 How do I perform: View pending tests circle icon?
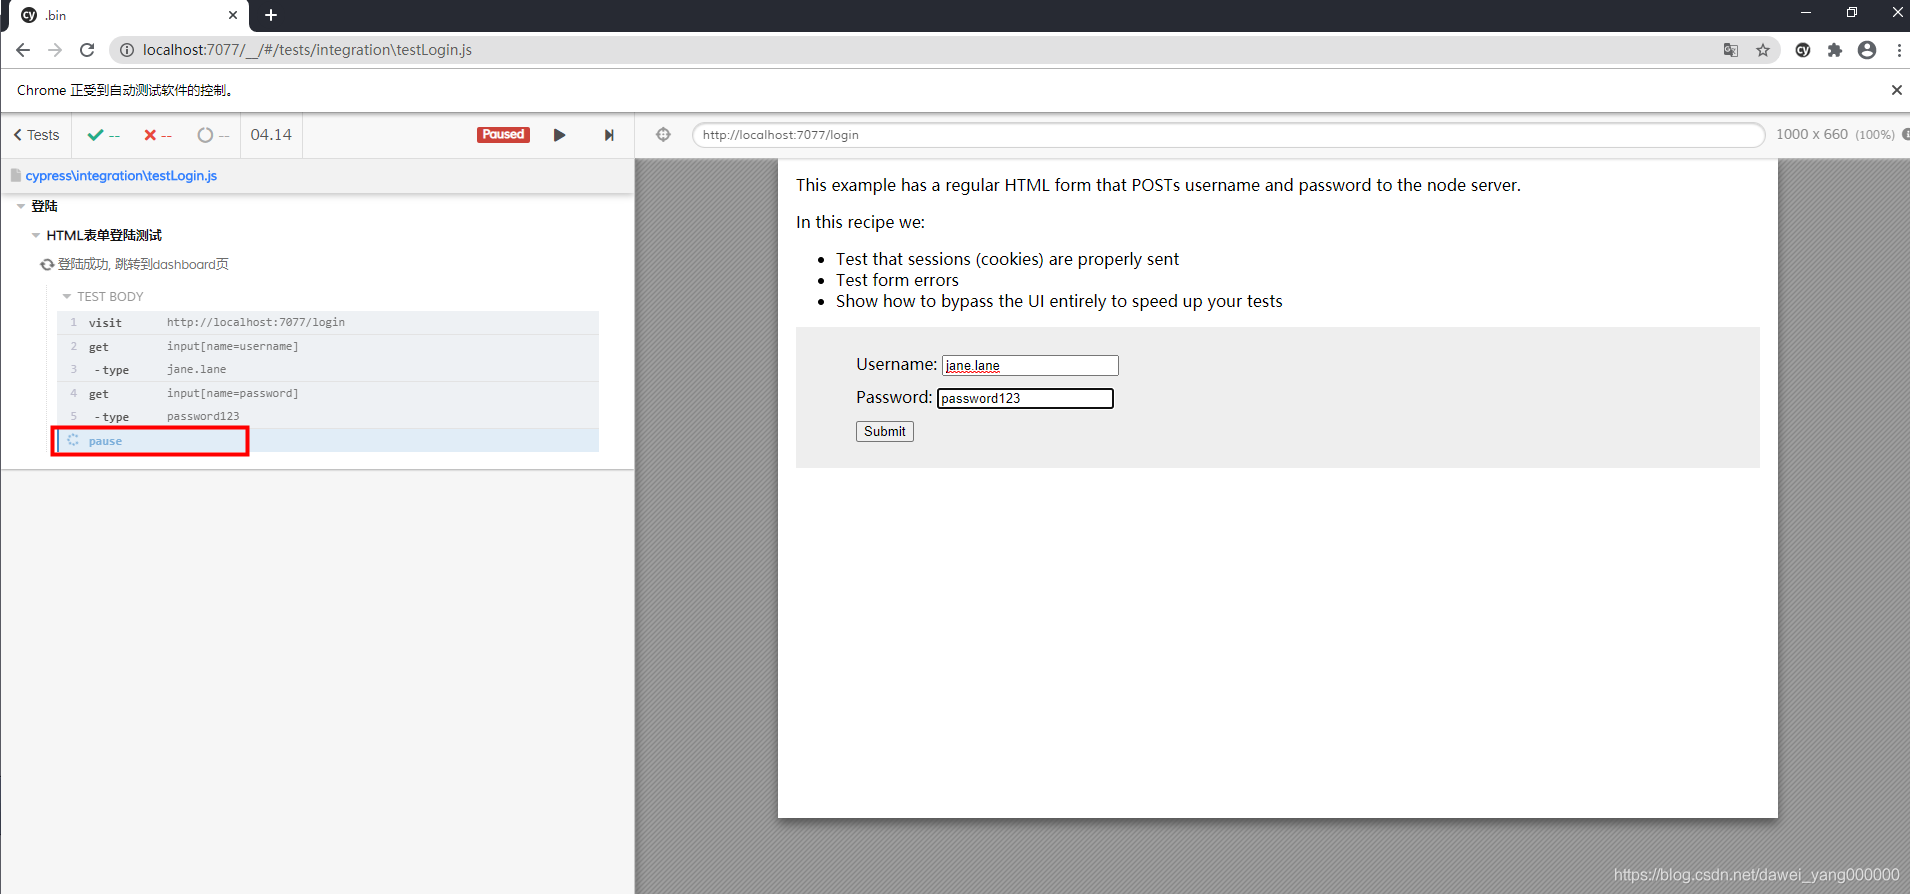tap(205, 135)
